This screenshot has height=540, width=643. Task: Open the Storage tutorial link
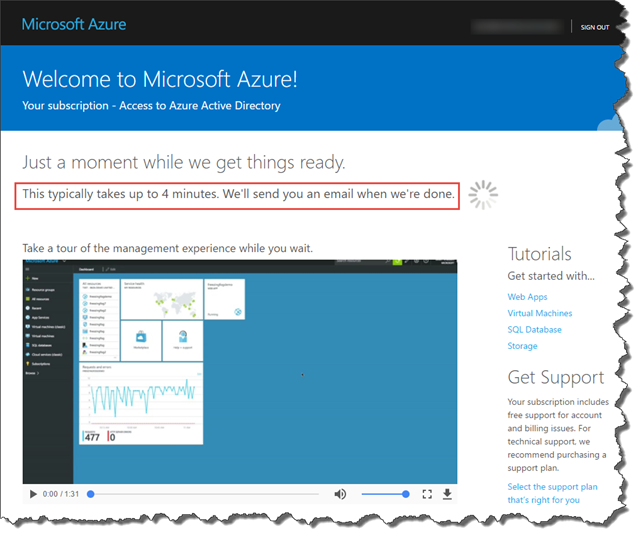pos(522,346)
